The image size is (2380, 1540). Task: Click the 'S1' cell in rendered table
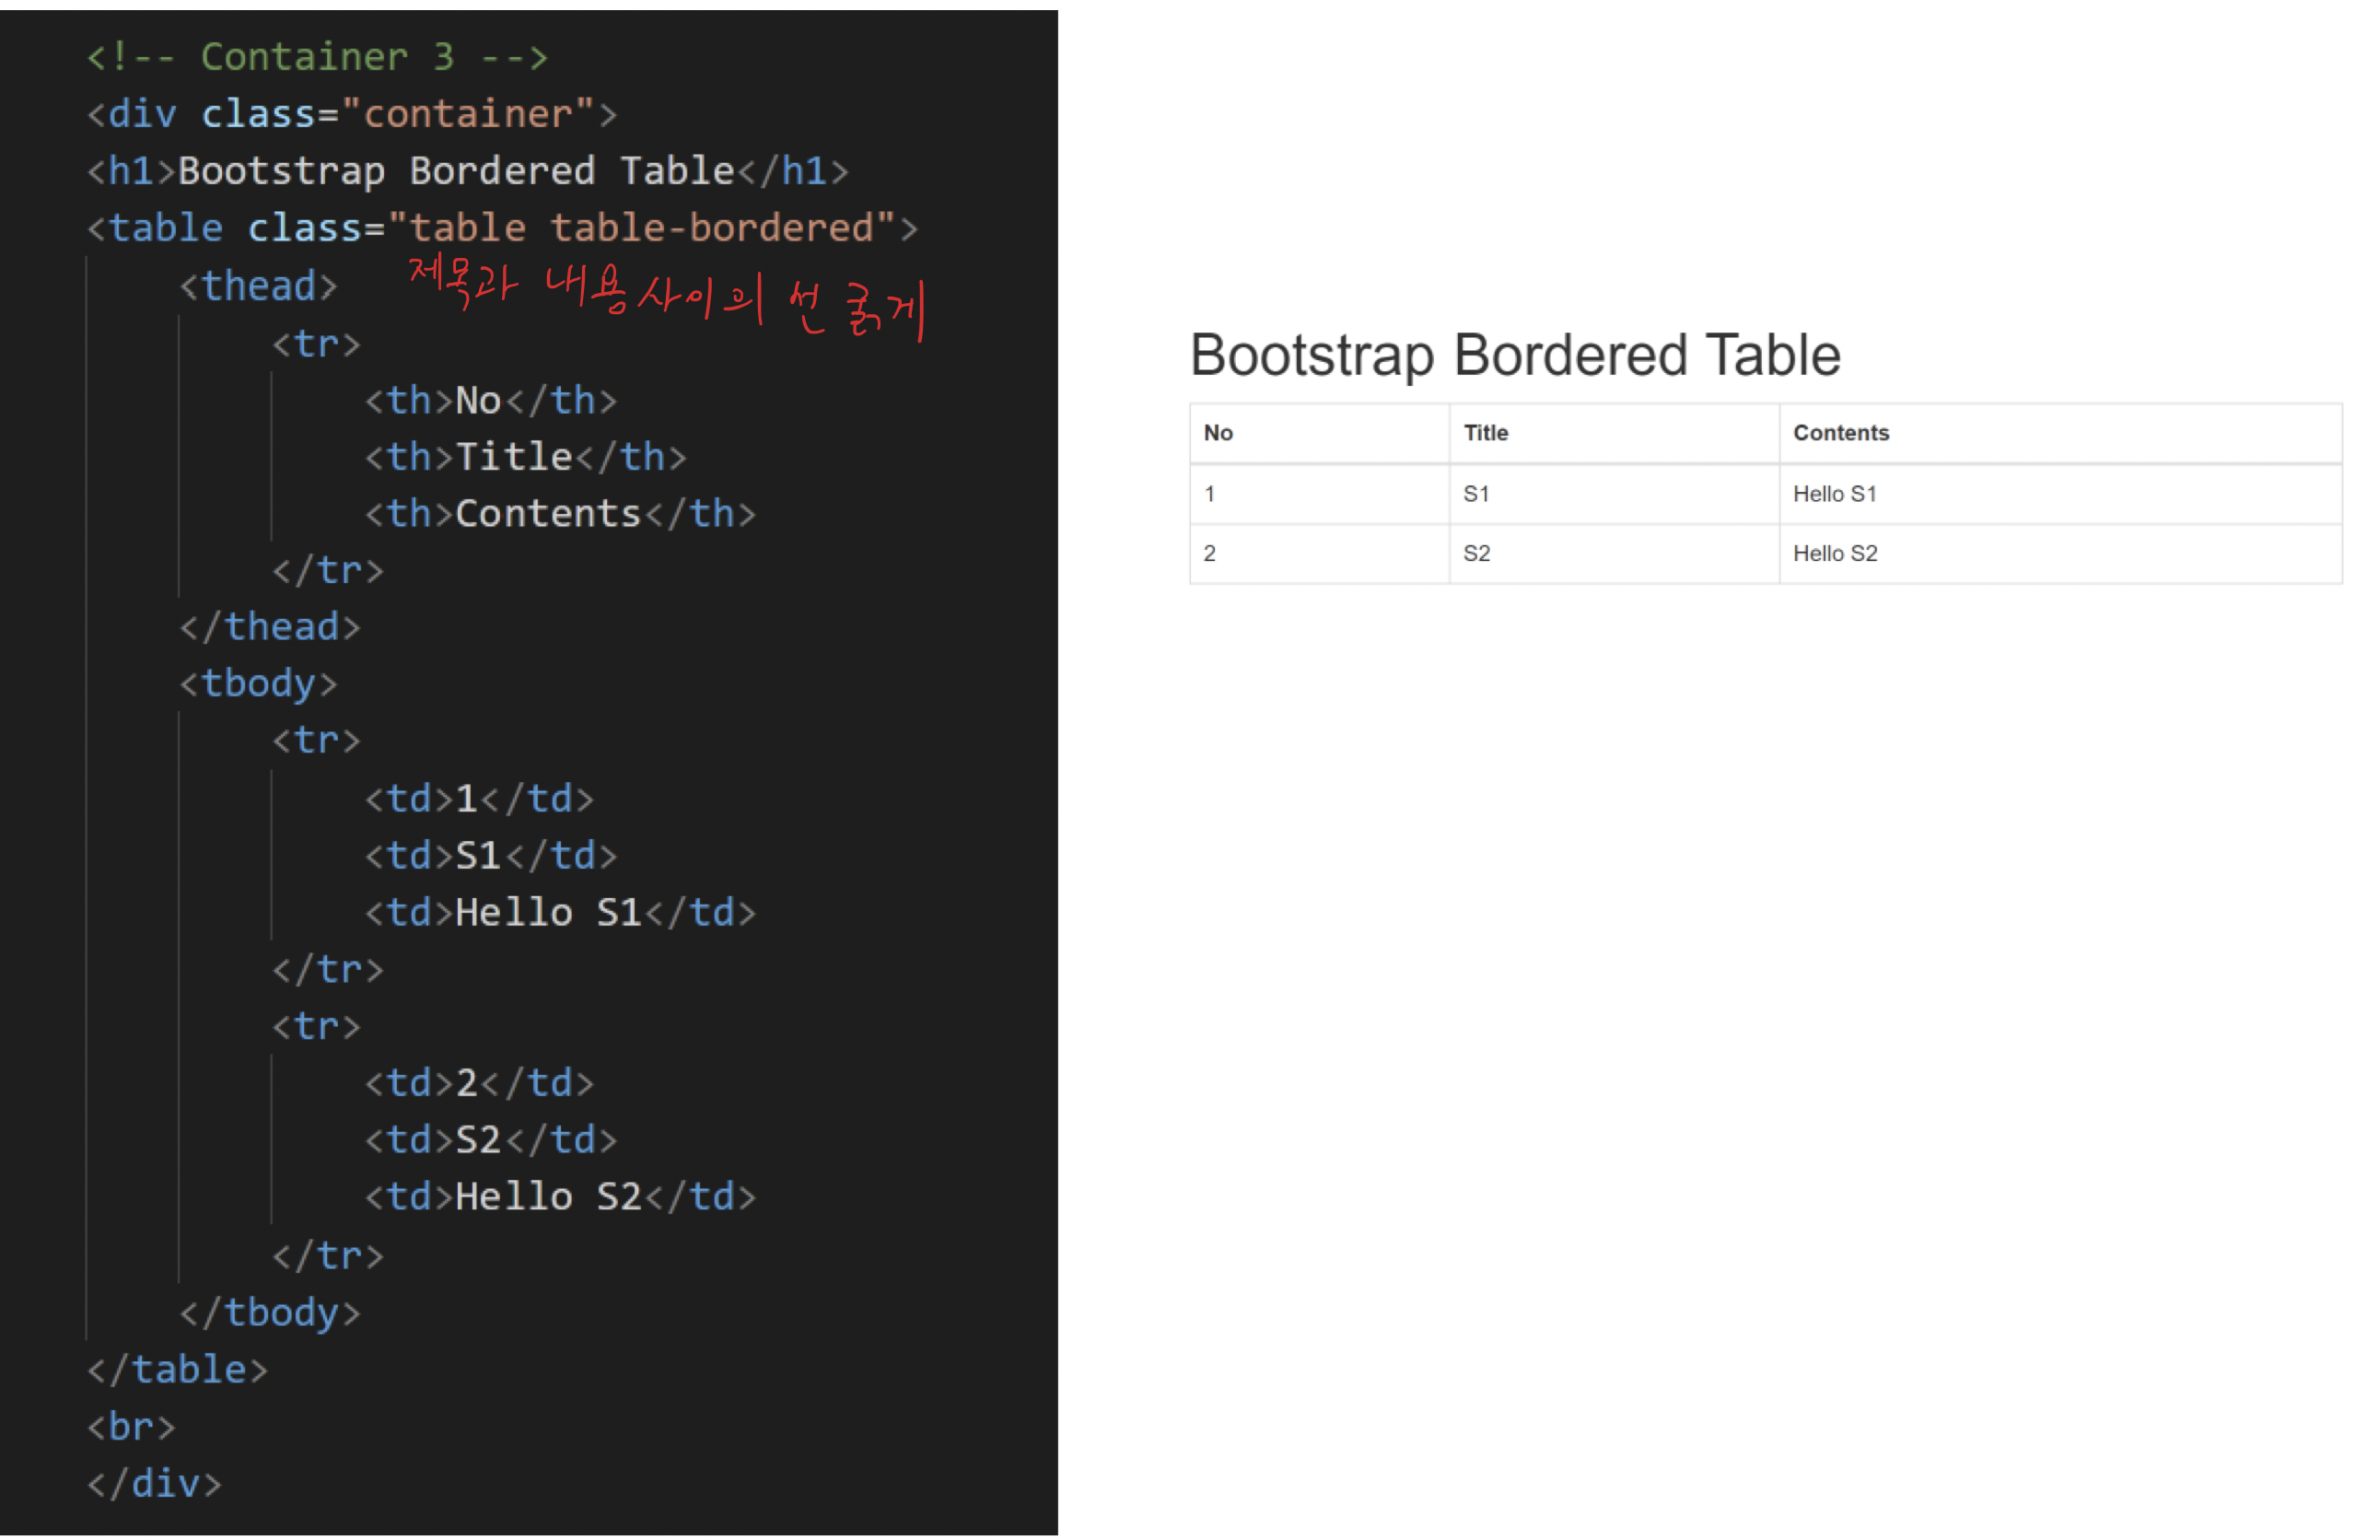click(x=1476, y=494)
